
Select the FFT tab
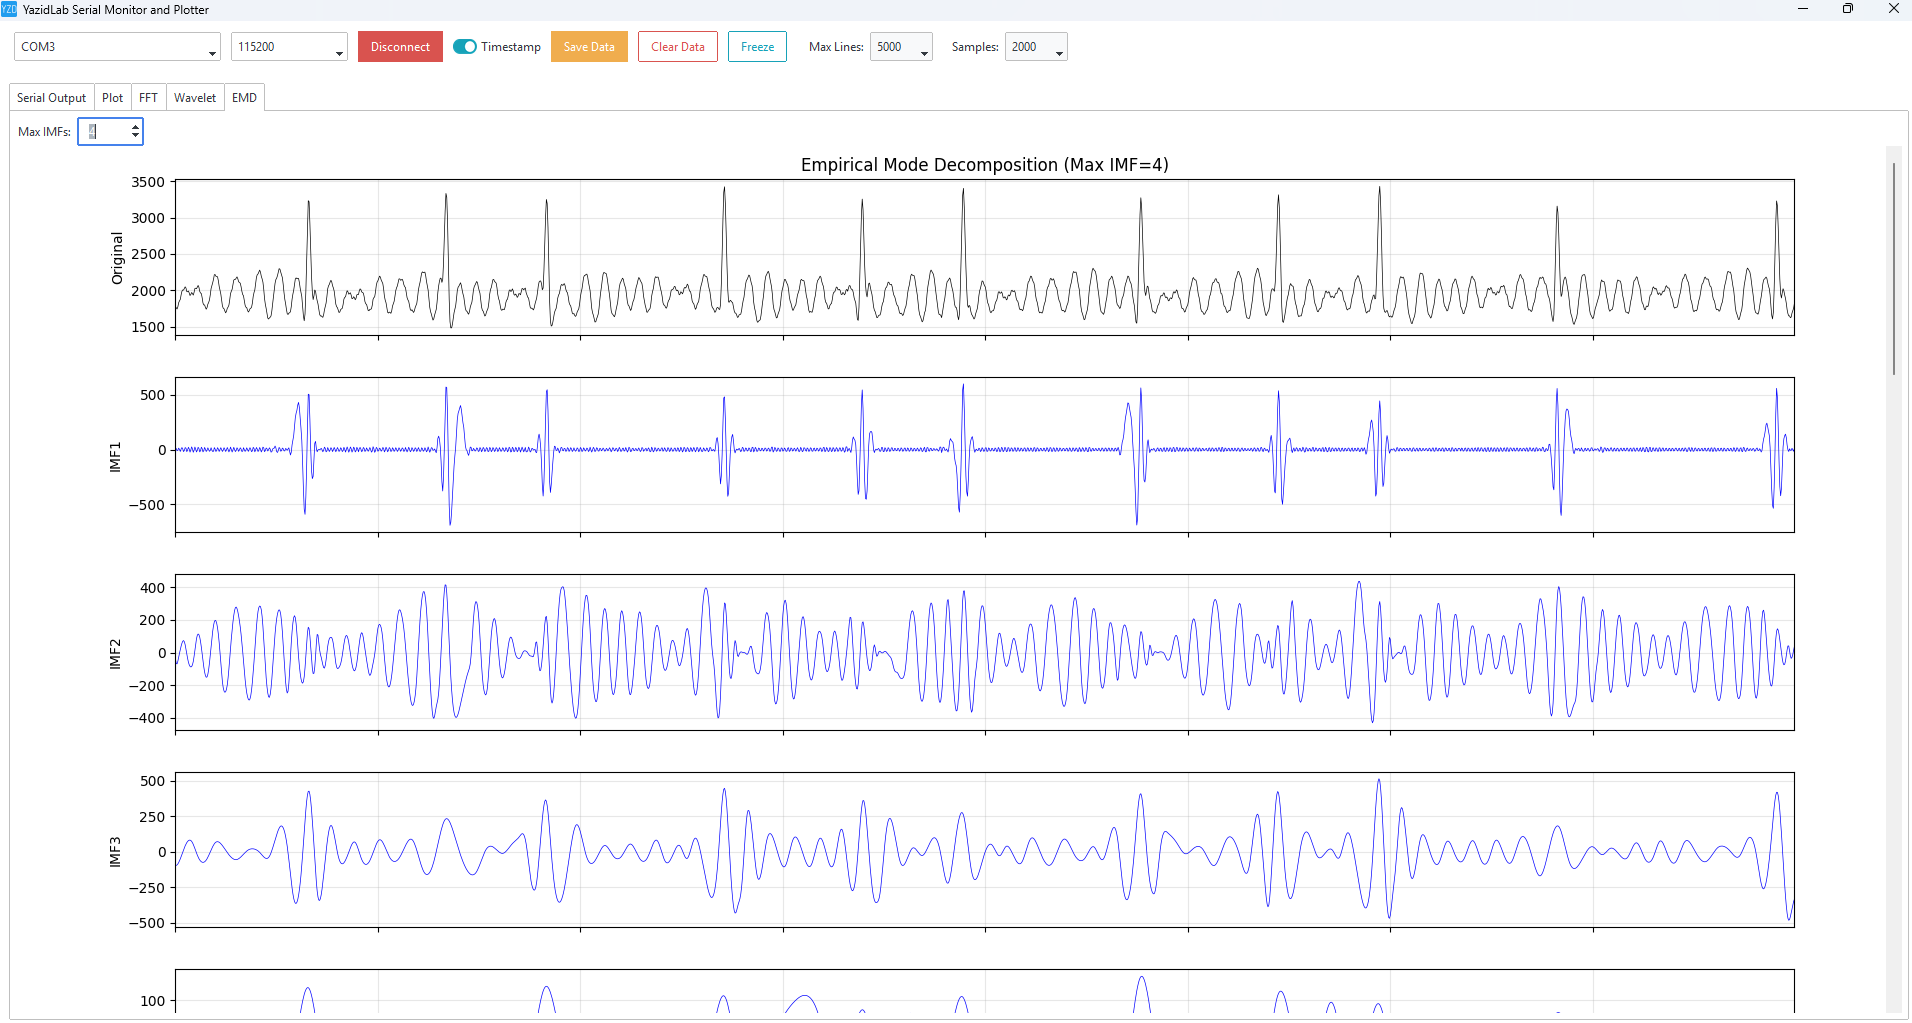pos(148,98)
